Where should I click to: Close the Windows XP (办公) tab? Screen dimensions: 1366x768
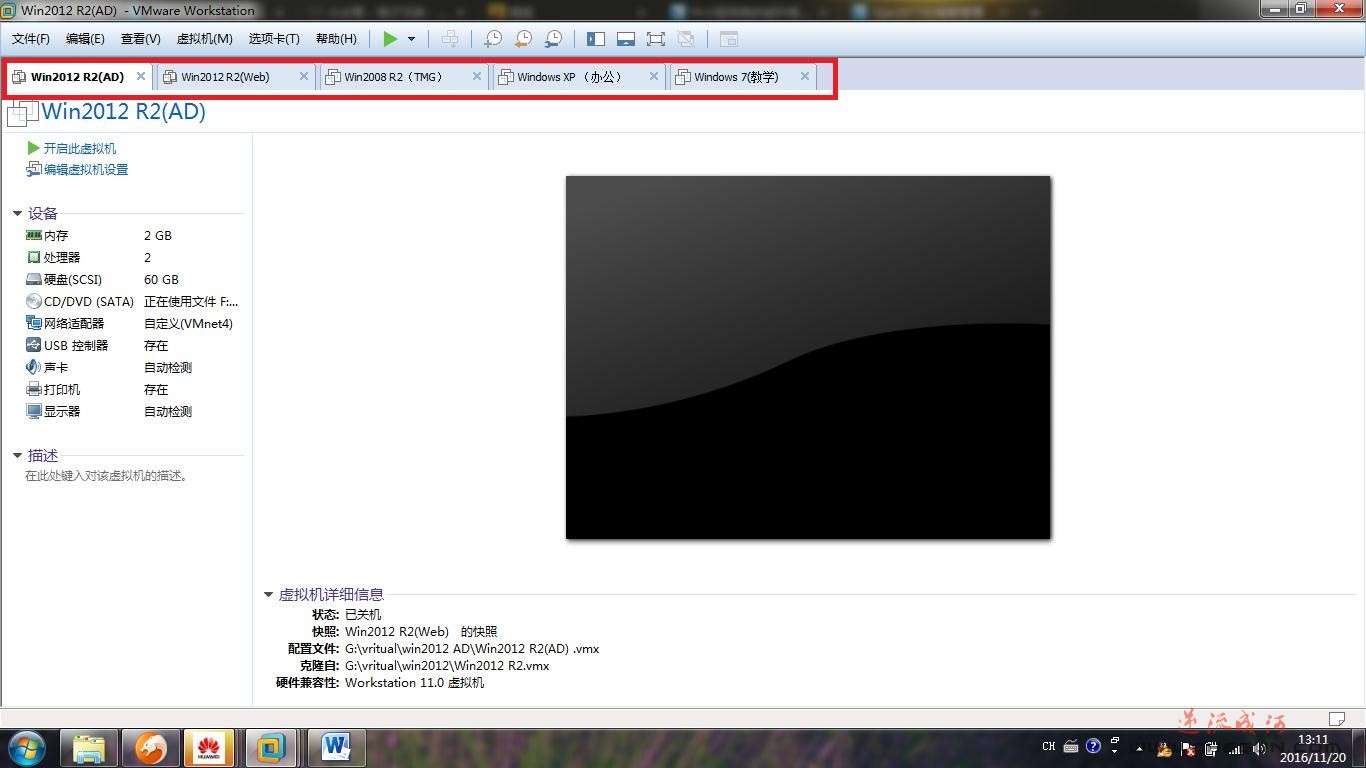click(654, 76)
